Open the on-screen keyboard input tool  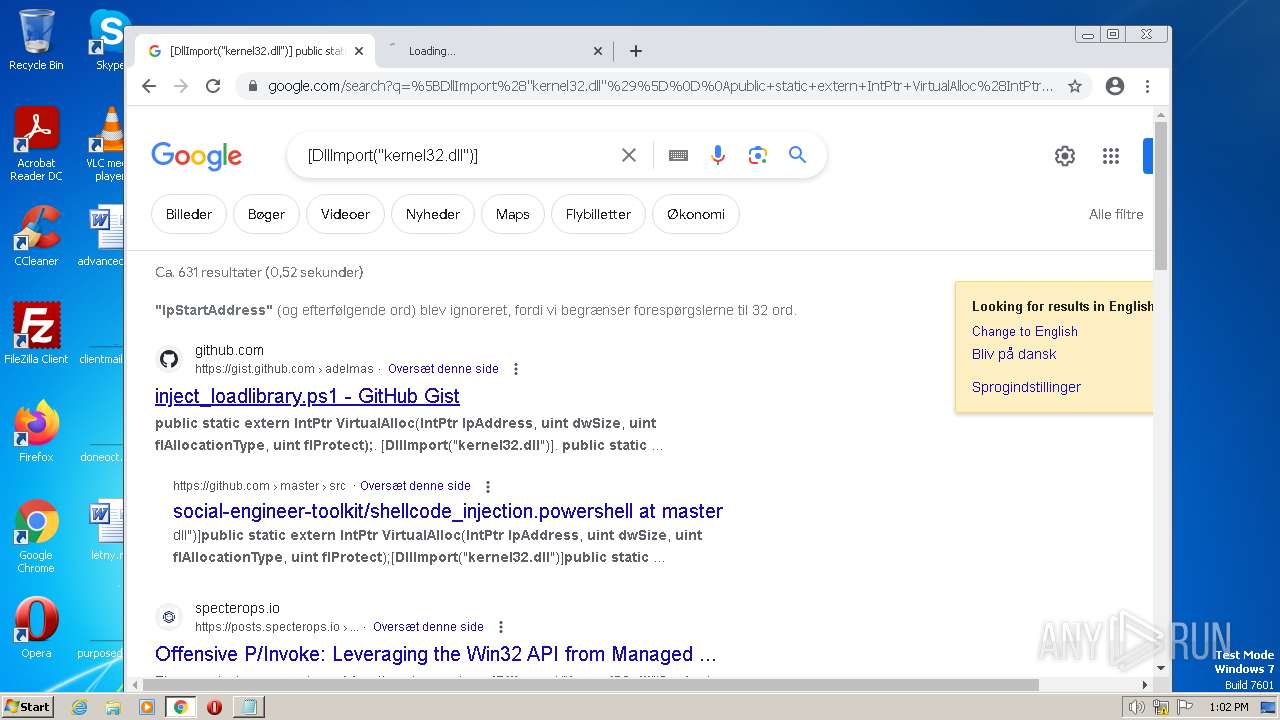(678, 155)
